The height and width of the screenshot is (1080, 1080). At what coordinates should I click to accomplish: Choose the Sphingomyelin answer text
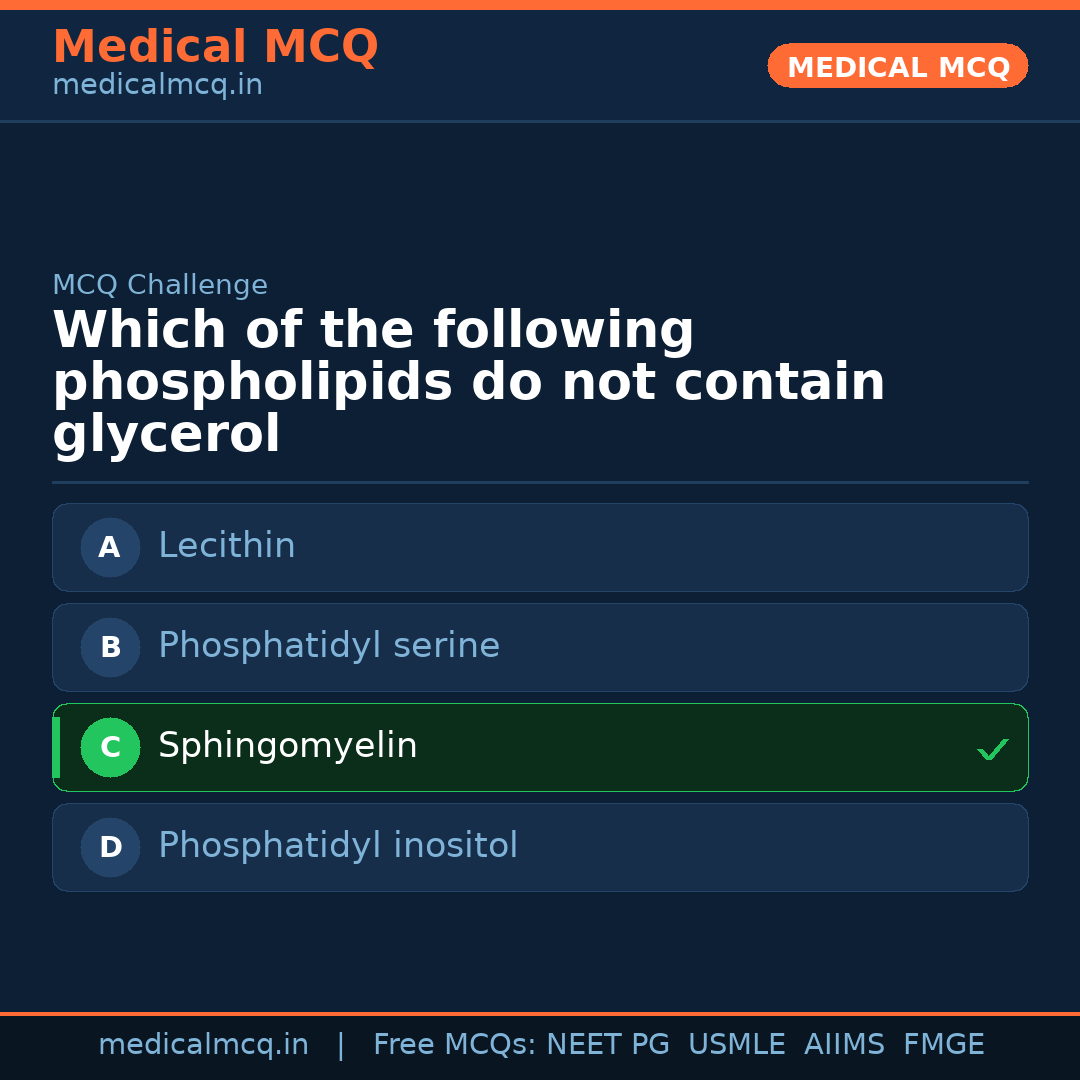288,746
